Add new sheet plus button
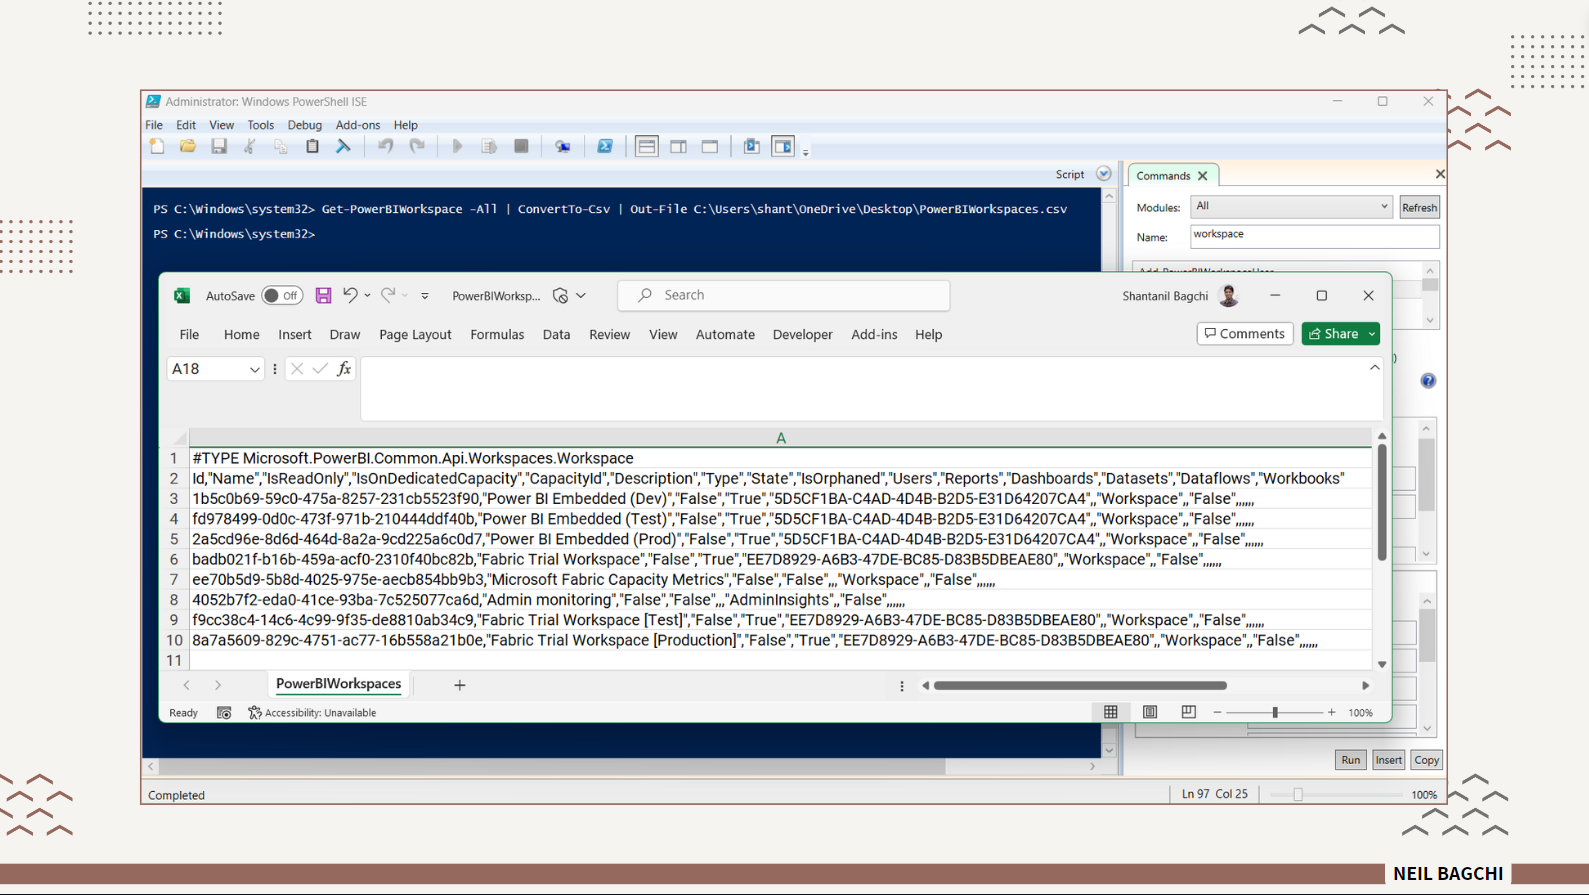The width and height of the screenshot is (1589, 895). point(460,685)
